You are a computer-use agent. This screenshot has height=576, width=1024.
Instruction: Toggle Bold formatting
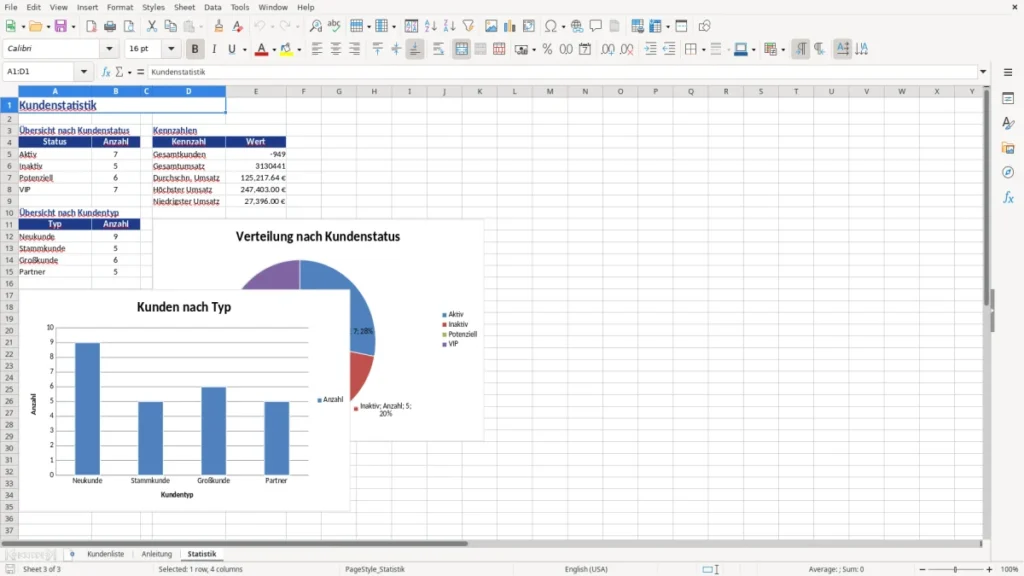(195, 49)
